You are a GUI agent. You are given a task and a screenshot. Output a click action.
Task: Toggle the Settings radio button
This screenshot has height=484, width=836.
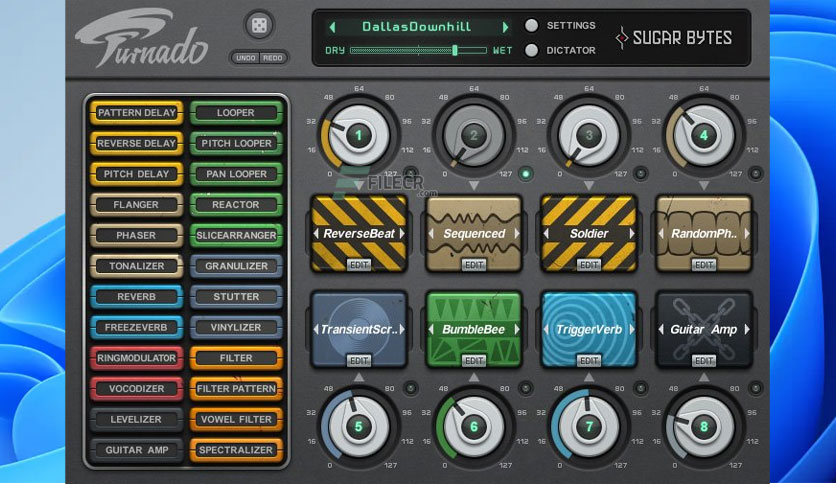click(532, 26)
